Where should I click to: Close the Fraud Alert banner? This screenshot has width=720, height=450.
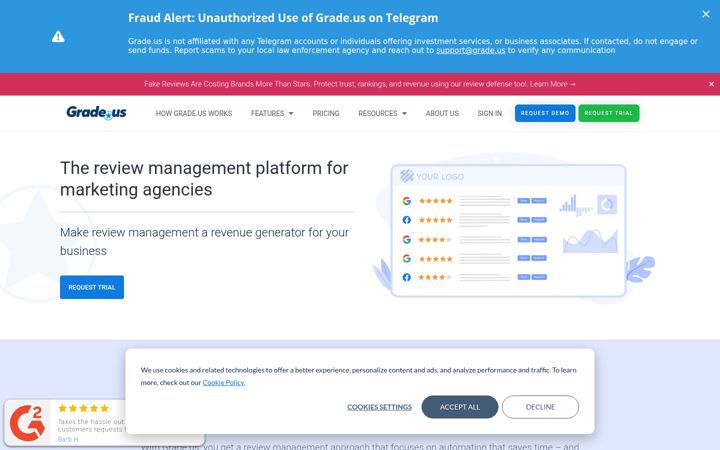[706, 14]
